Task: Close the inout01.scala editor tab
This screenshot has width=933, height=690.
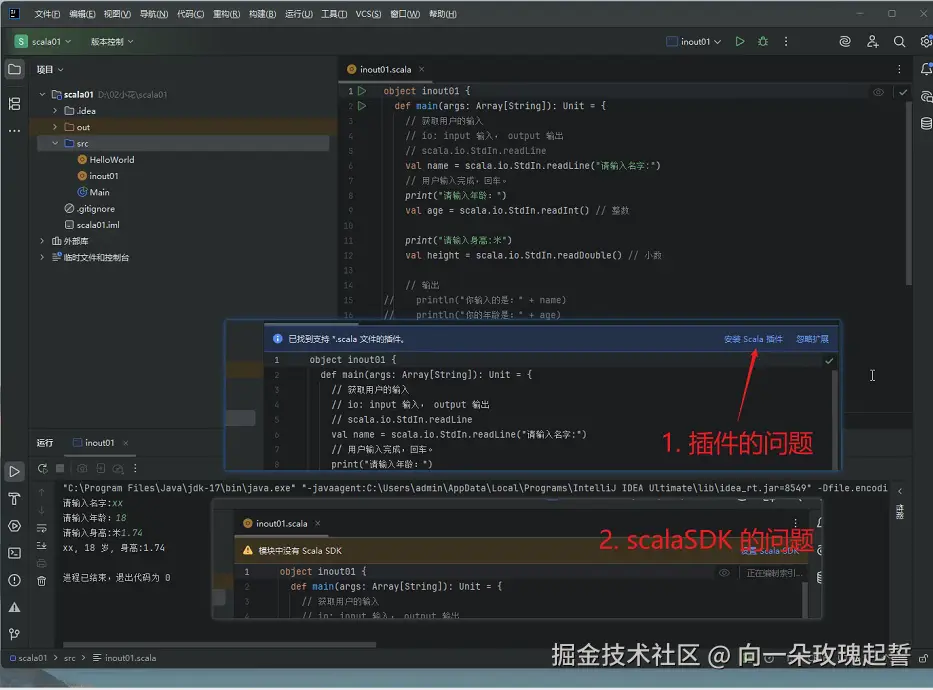Action: (x=421, y=70)
